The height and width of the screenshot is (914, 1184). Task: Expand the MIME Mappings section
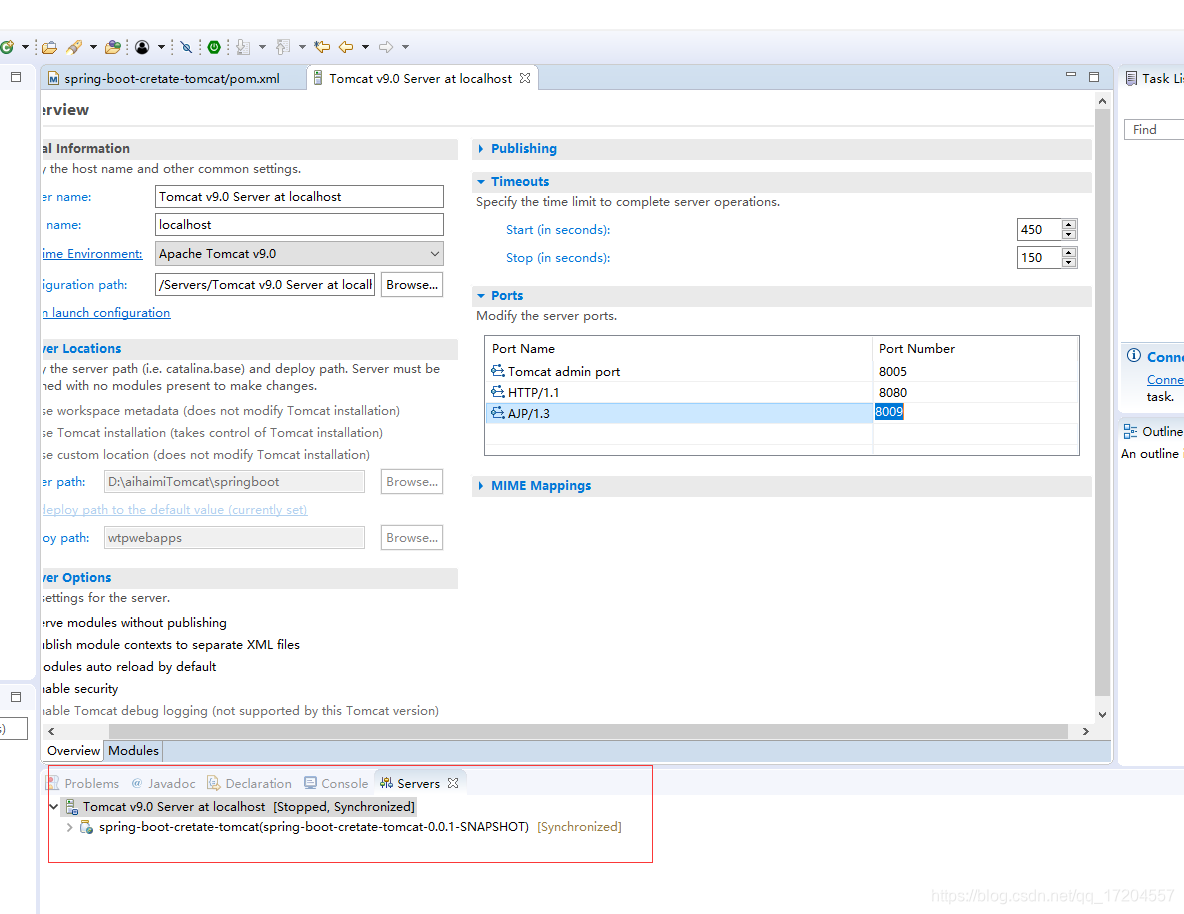point(481,486)
